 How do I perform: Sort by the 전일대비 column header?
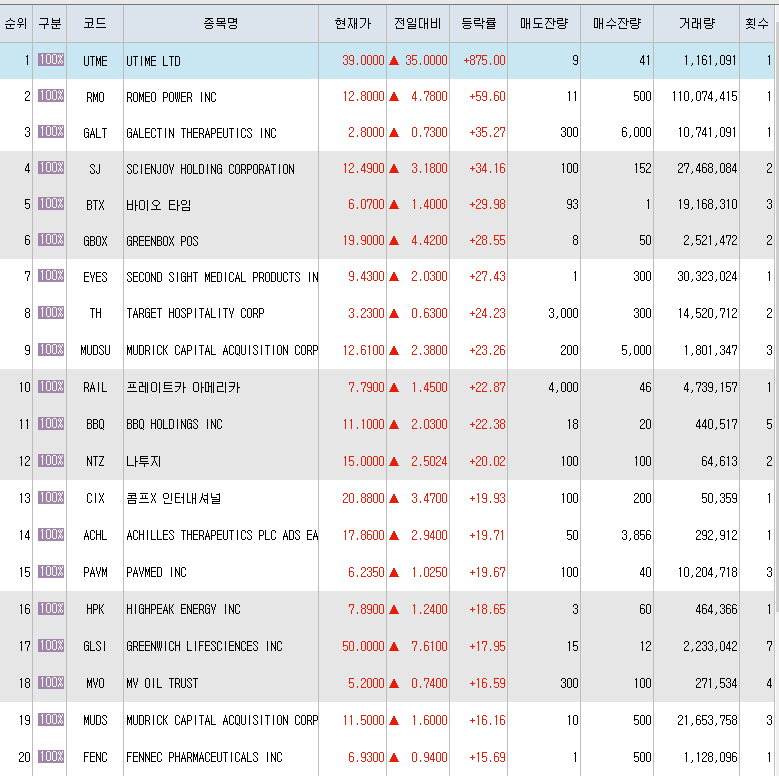(x=418, y=23)
